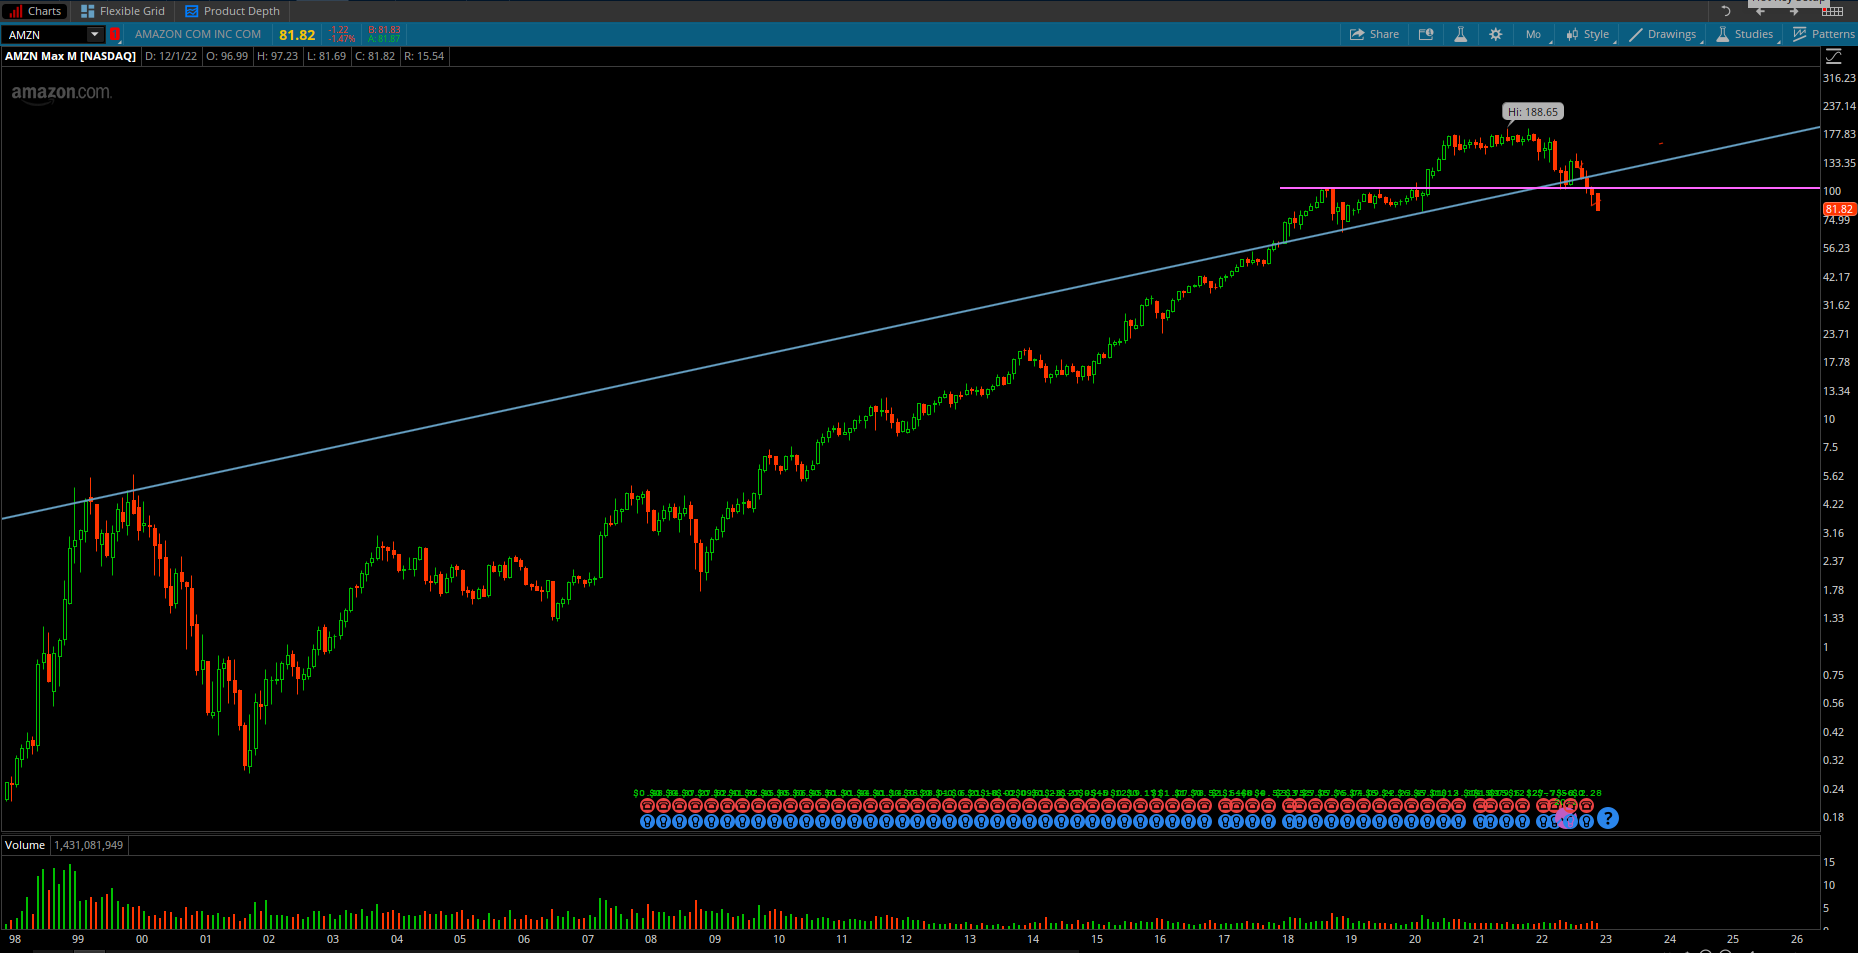Open the Share menu
Image resolution: width=1858 pixels, height=953 pixels.
[1374, 34]
